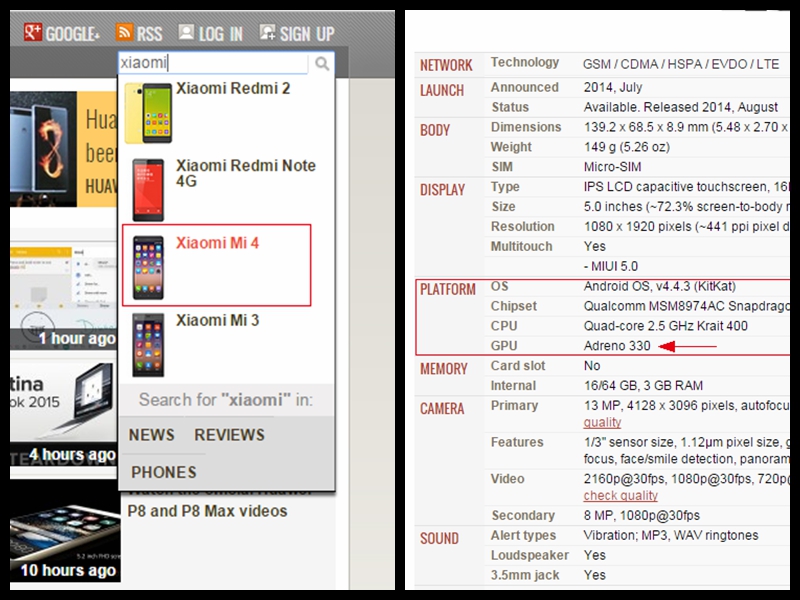Click the SOUND section heading
Viewport: 800px width, 600px height.
pyautogui.click(x=439, y=538)
